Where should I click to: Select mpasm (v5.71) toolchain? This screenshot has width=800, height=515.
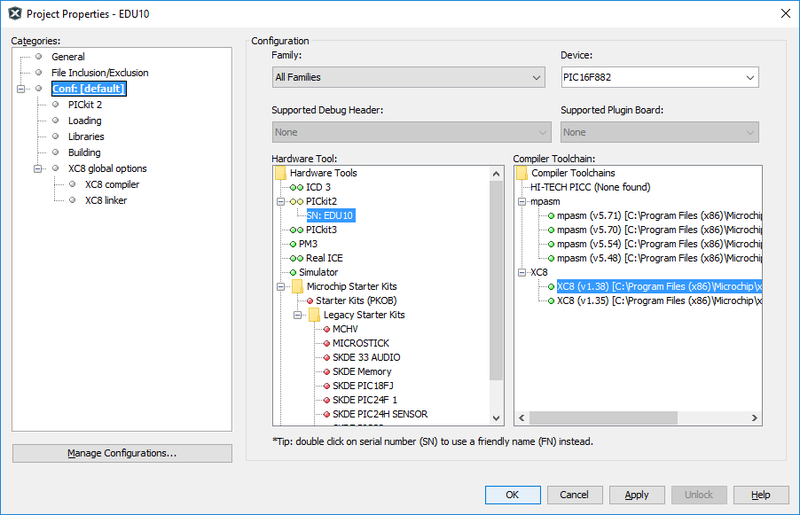[x=659, y=215]
